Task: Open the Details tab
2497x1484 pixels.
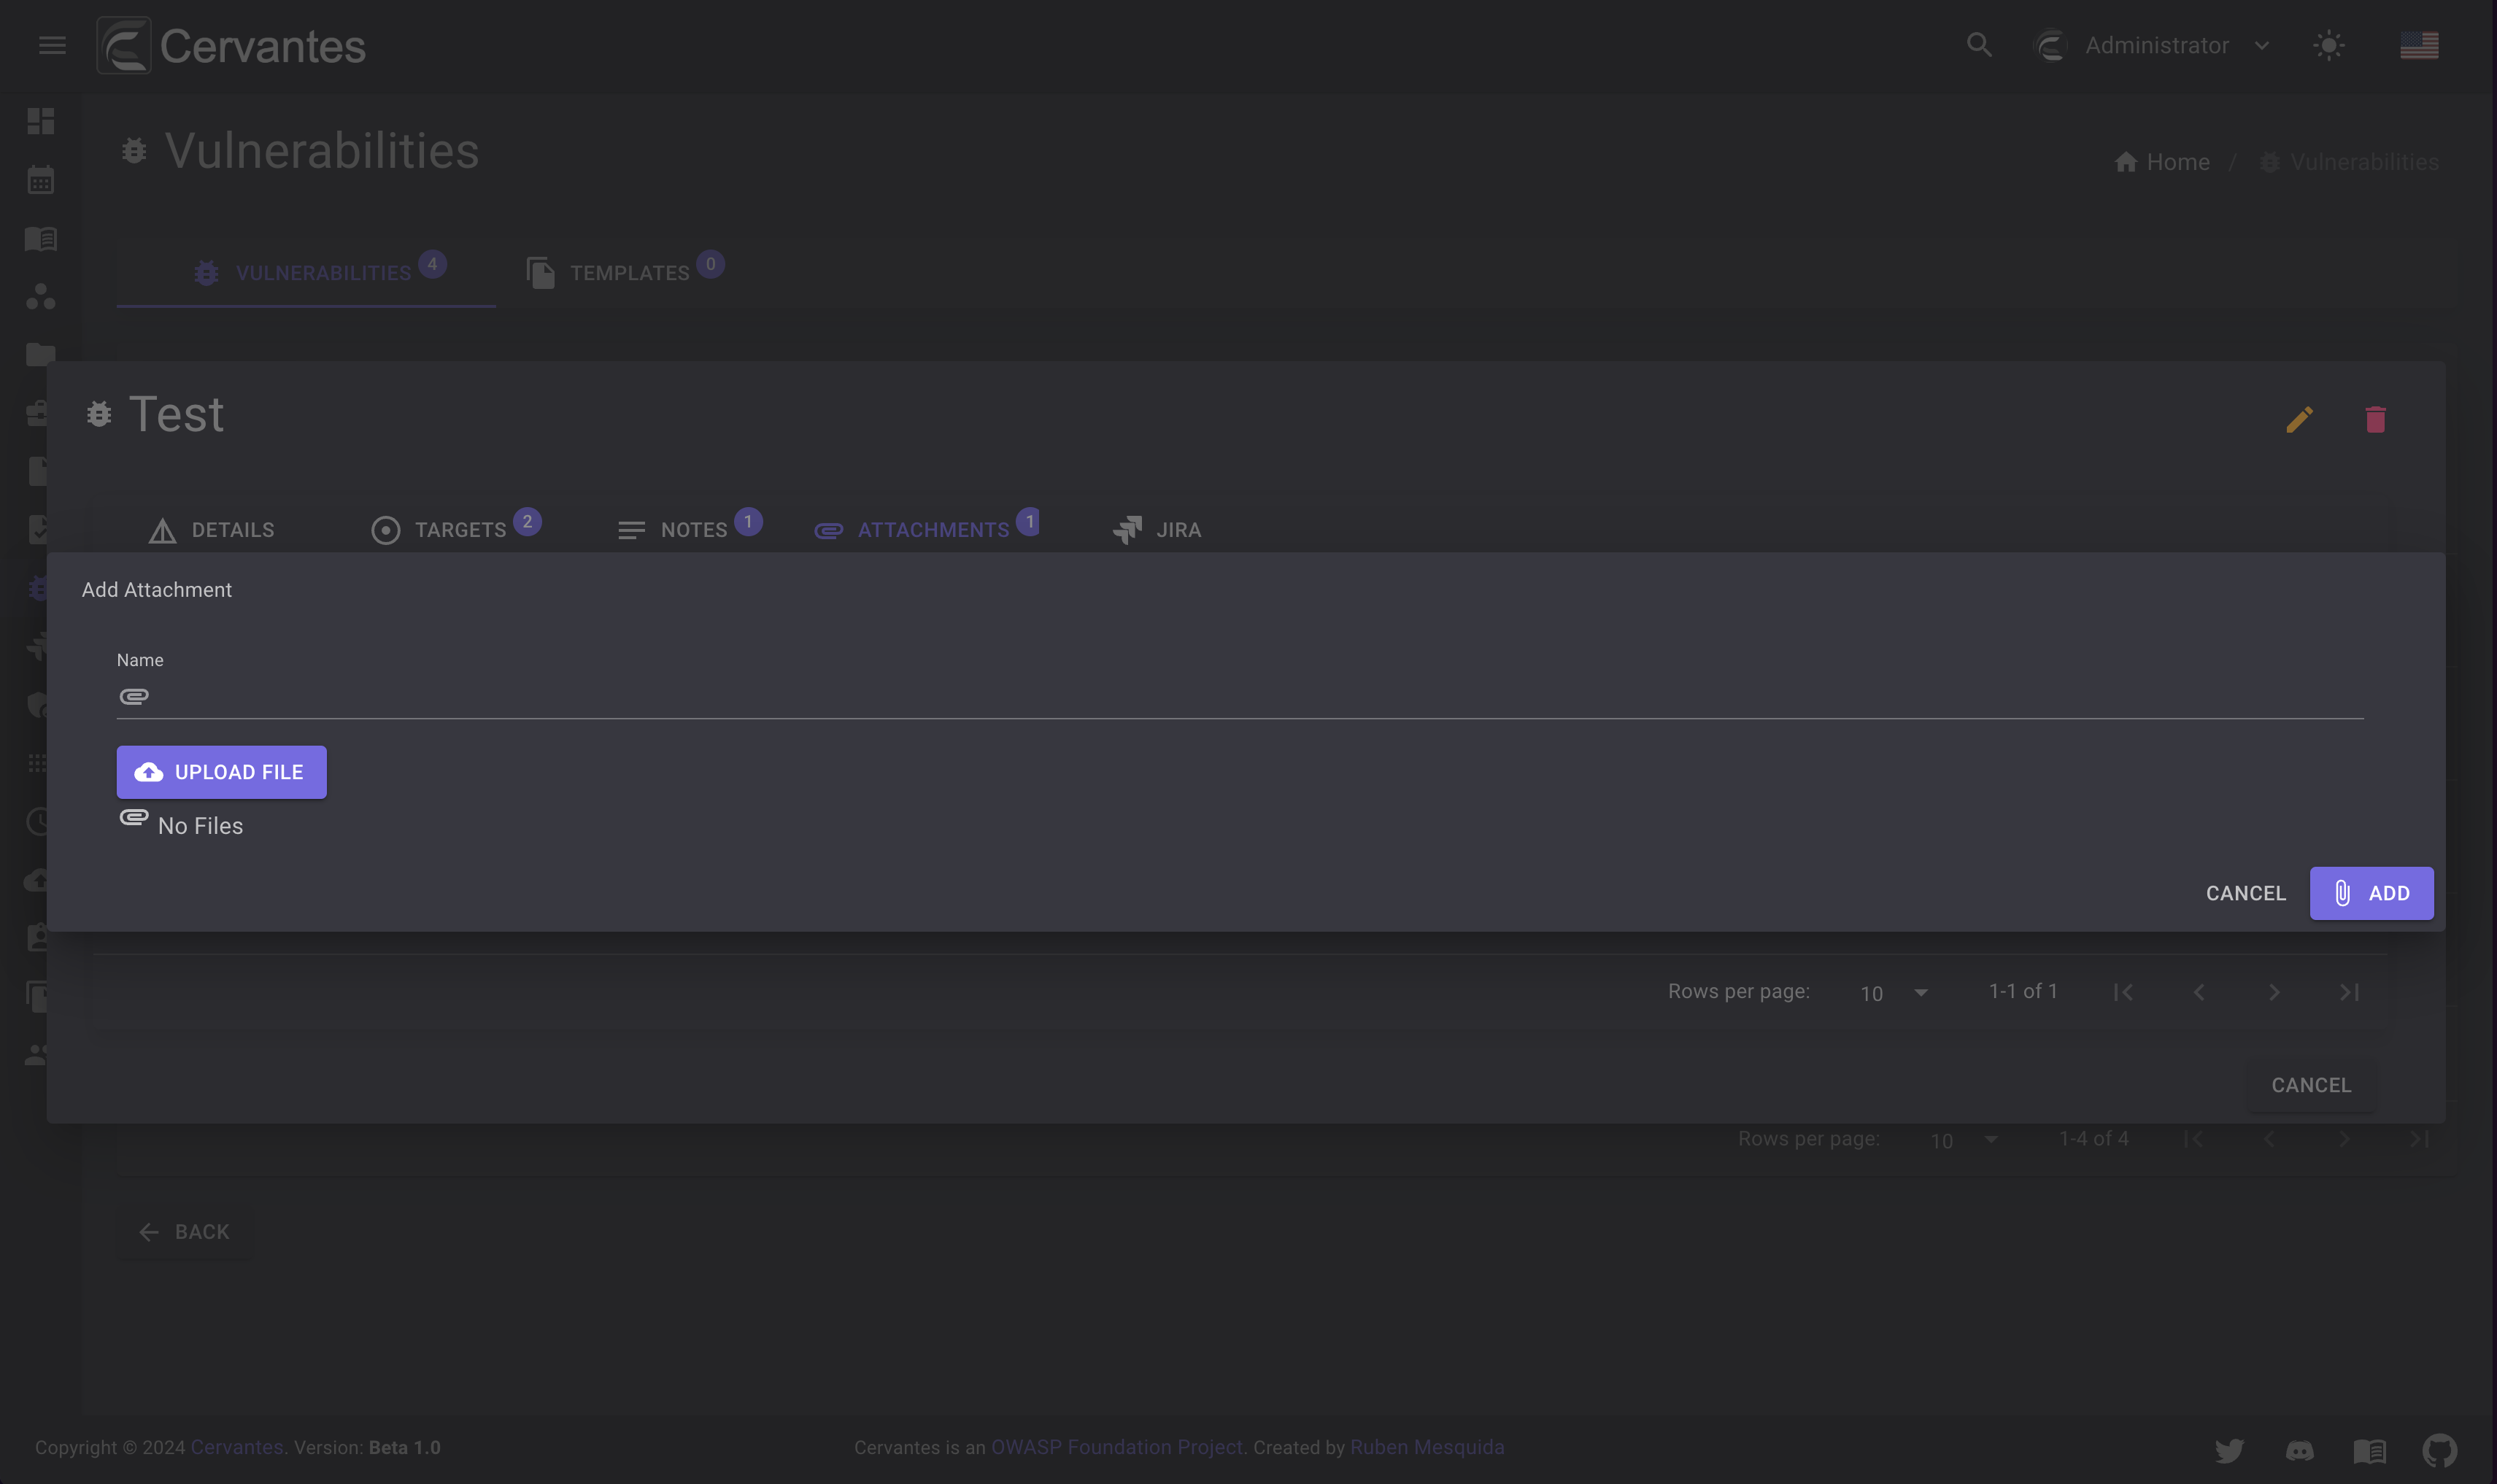Action: (x=212, y=530)
